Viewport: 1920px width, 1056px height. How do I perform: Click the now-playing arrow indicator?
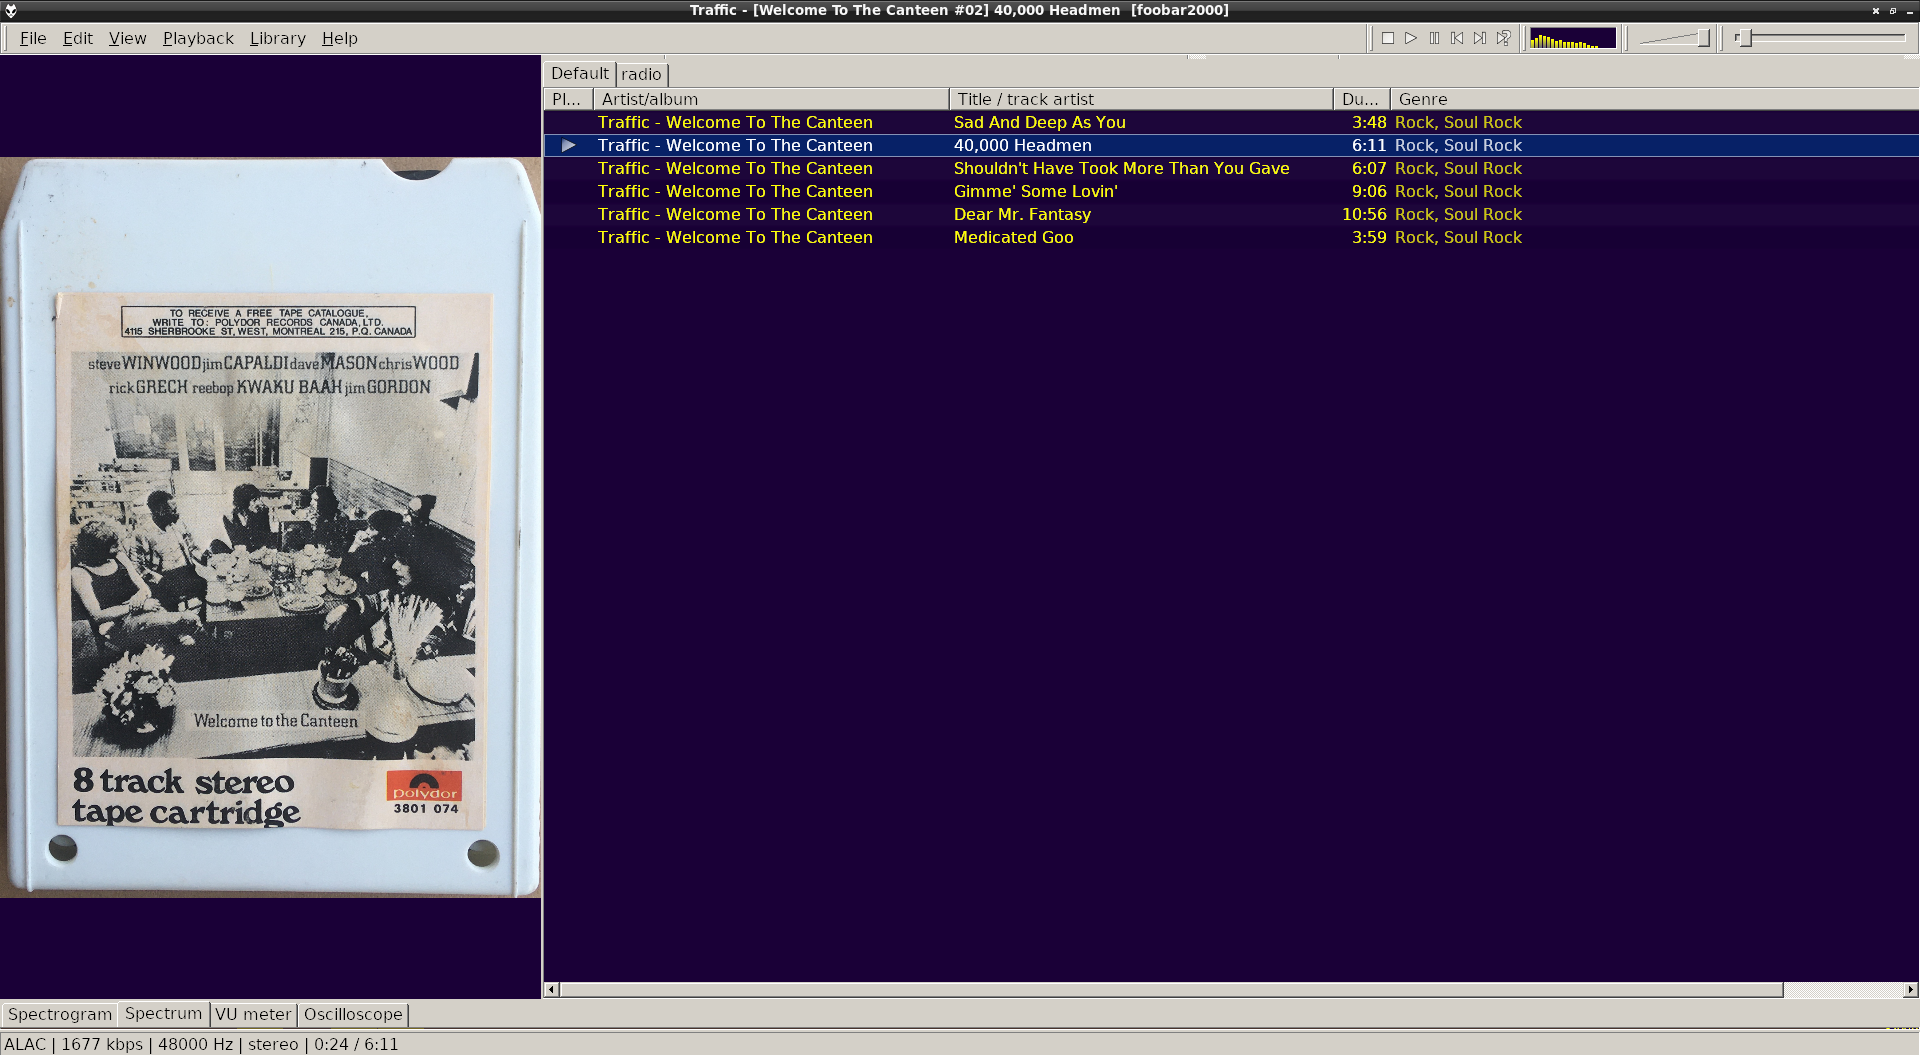568,145
